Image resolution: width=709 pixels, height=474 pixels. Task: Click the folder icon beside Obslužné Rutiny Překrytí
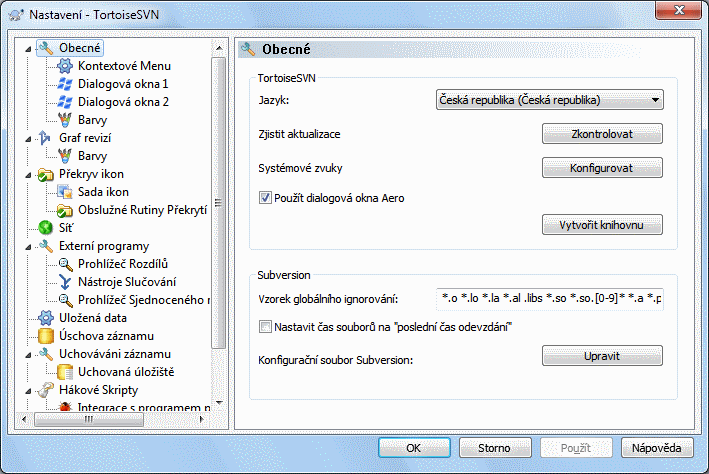pyautogui.click(x=65, y=210)
